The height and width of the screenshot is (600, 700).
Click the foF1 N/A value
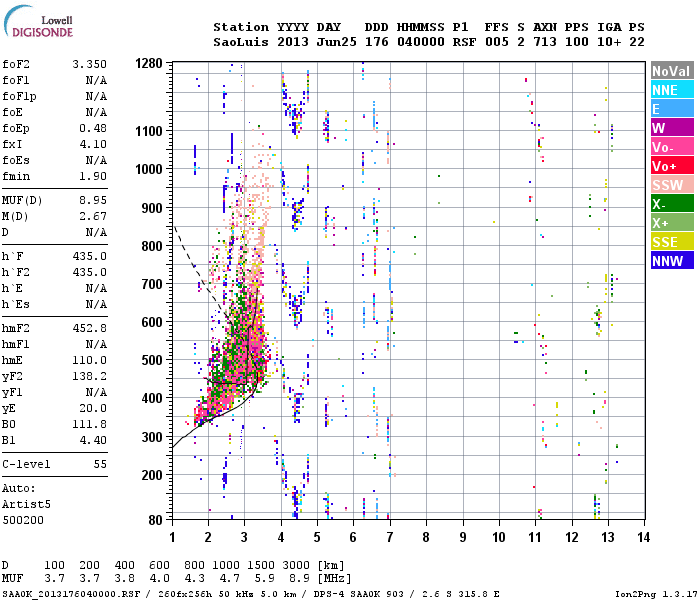[96, 80]
